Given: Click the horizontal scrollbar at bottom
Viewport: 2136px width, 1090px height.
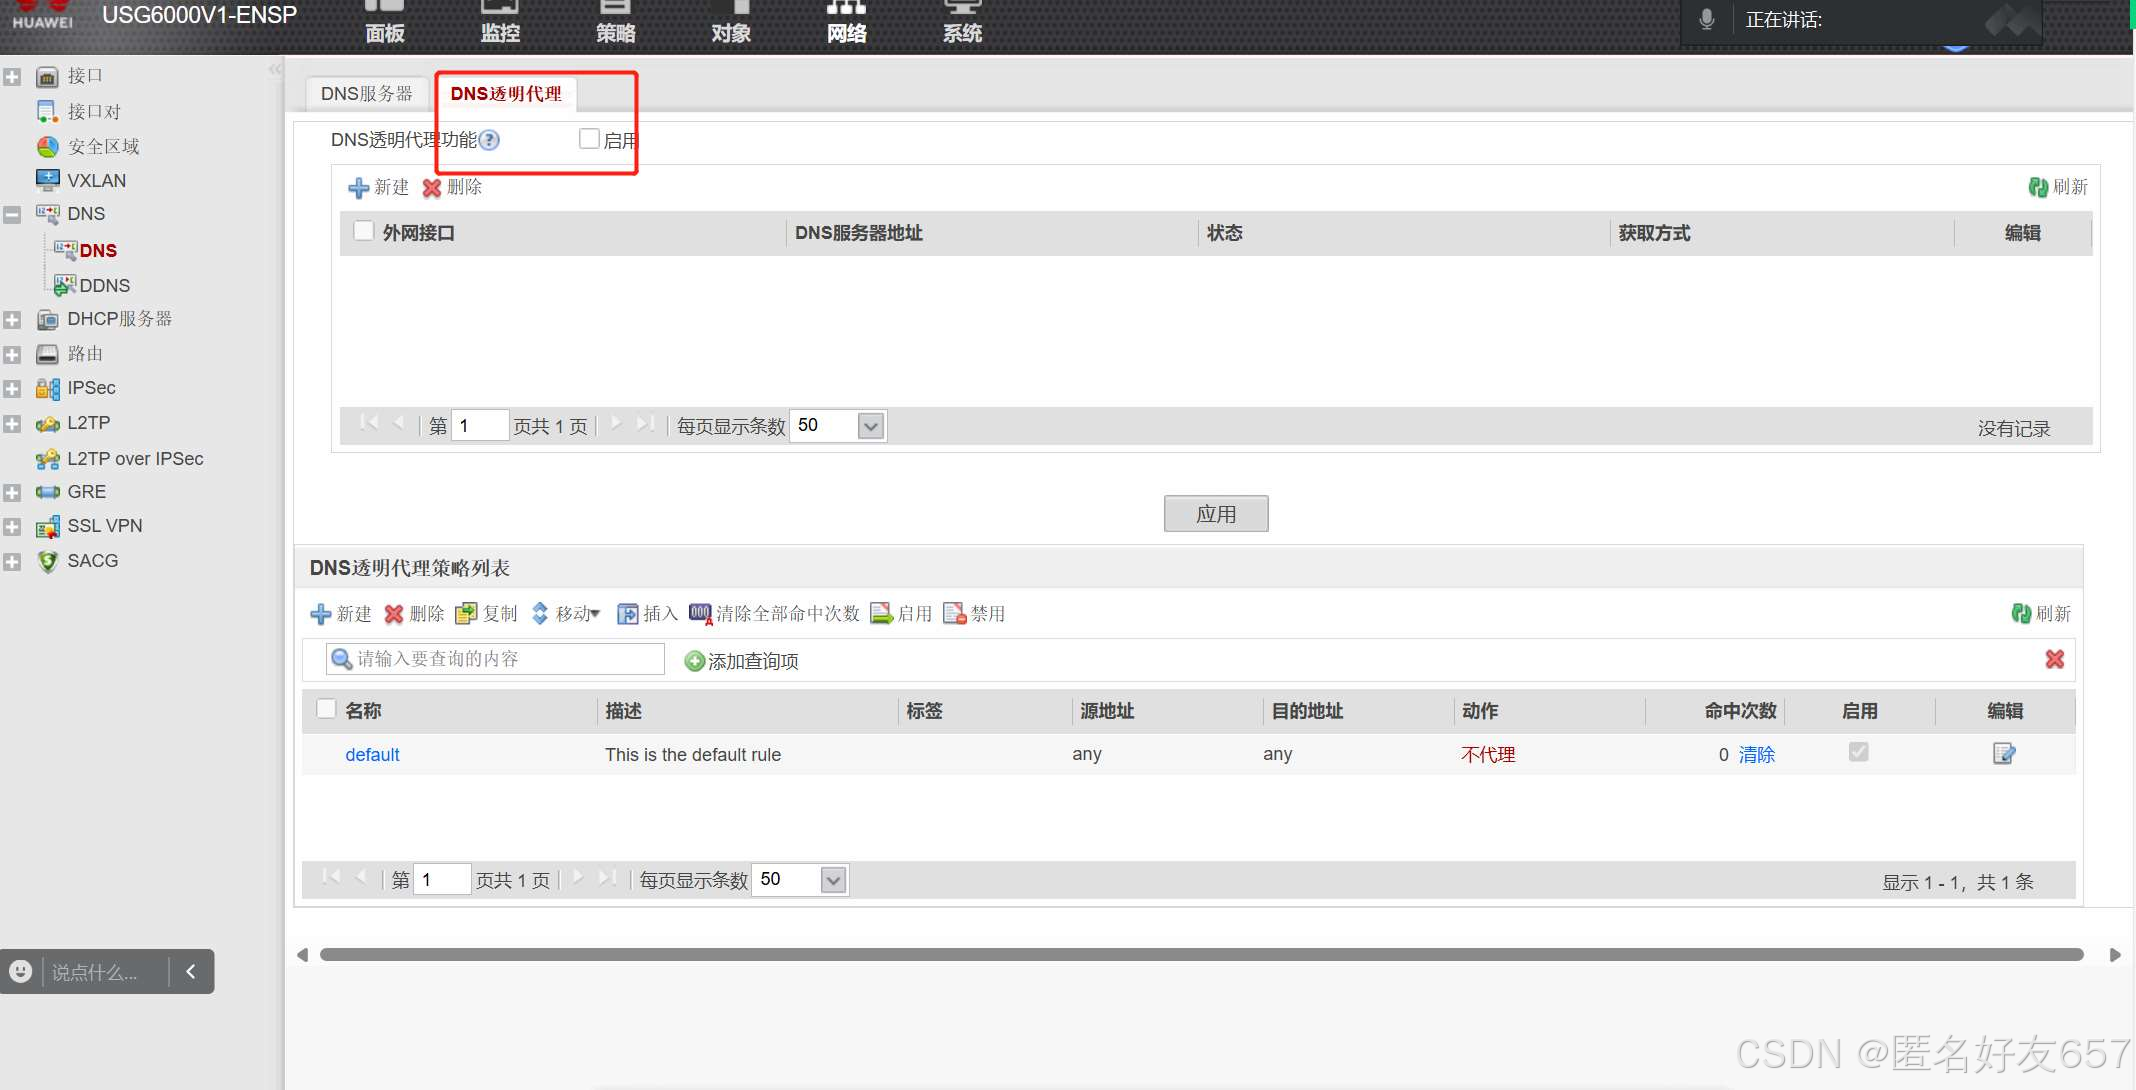Looking at the screenshot, I should tap(1200, 955).
